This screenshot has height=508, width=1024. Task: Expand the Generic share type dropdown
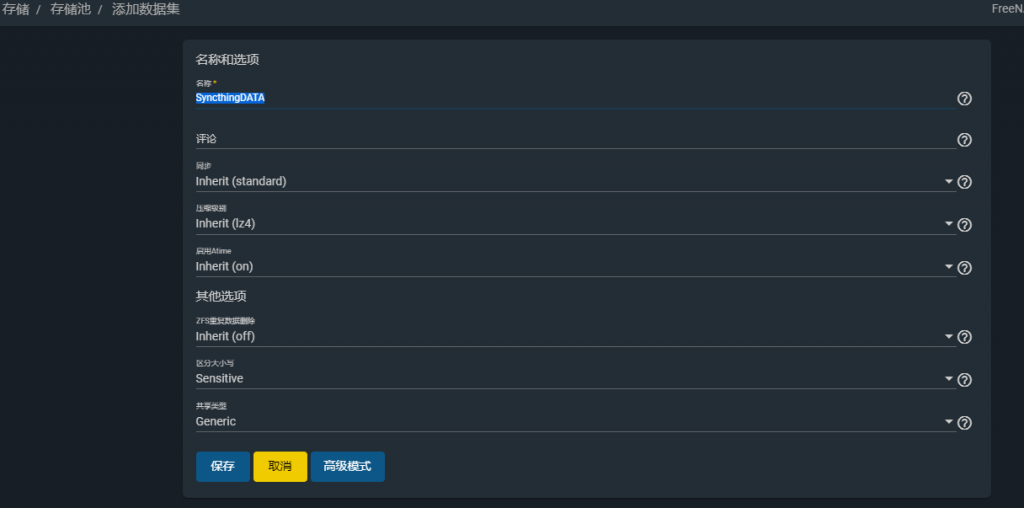570,422
